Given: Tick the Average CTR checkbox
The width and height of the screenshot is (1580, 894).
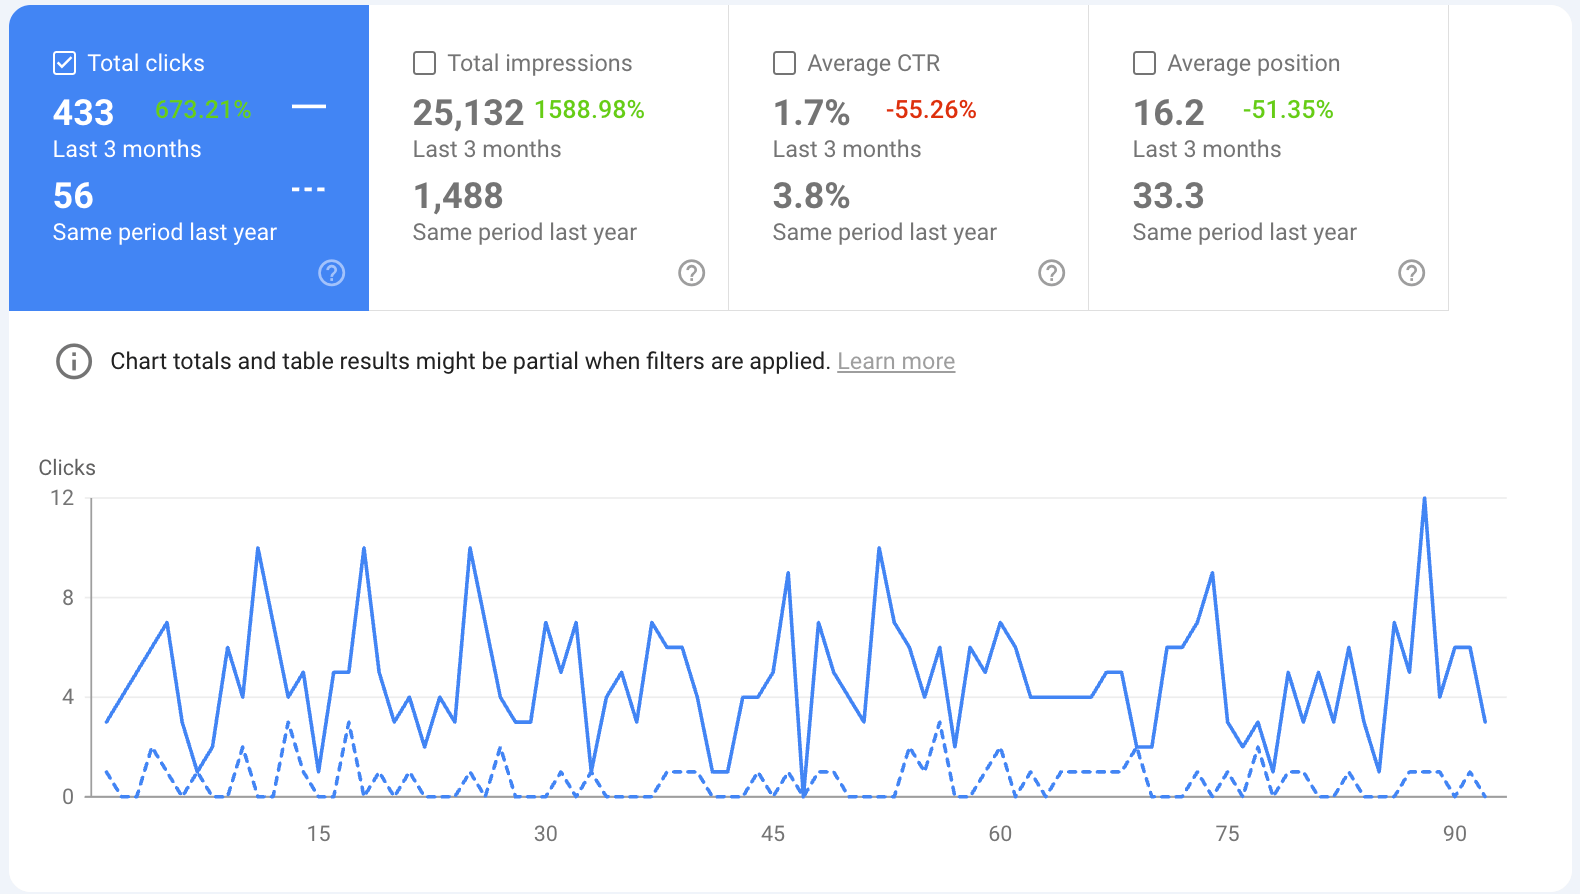Looking at the screenshot, I should (x=784, y=63).
